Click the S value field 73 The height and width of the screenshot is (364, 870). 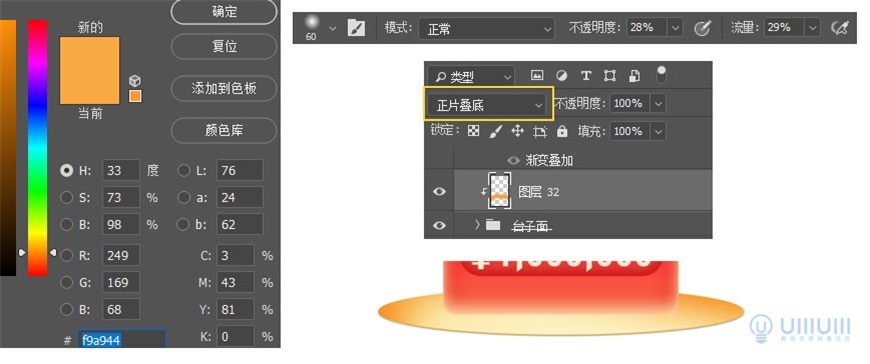point(121,198)
